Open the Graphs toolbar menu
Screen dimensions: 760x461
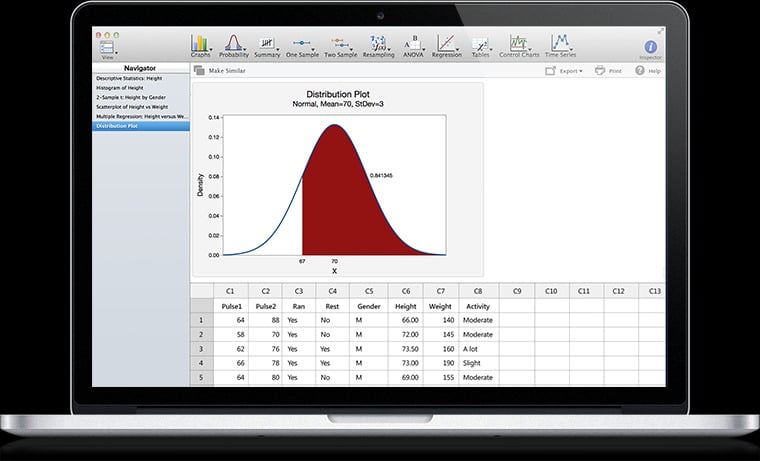pos(201,46)
